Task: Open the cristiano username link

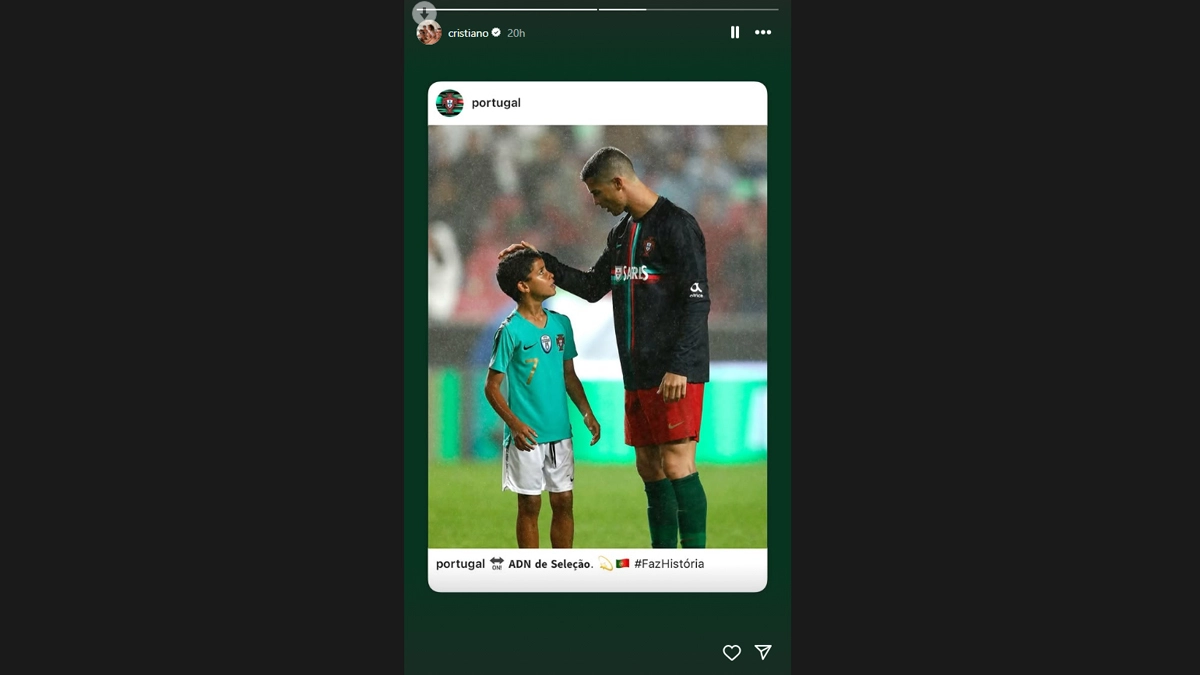Action: click(468, 33)
